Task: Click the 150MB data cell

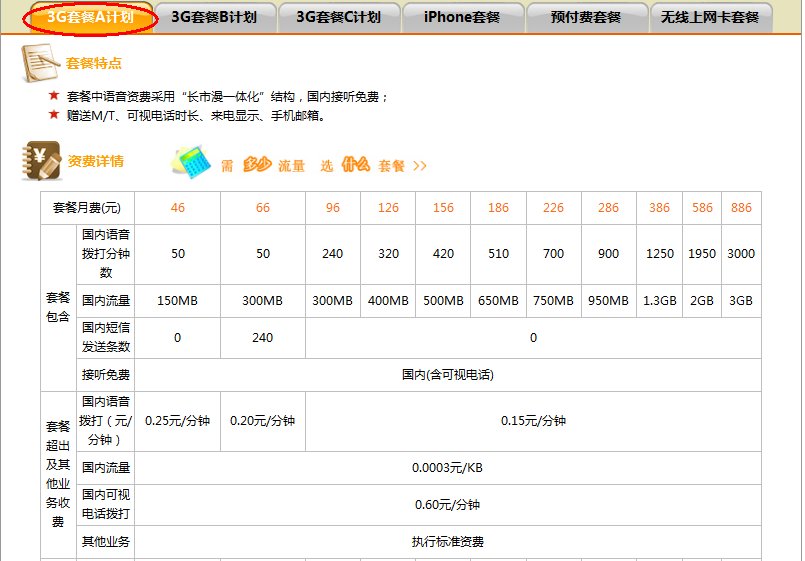Action: (178, 301)
